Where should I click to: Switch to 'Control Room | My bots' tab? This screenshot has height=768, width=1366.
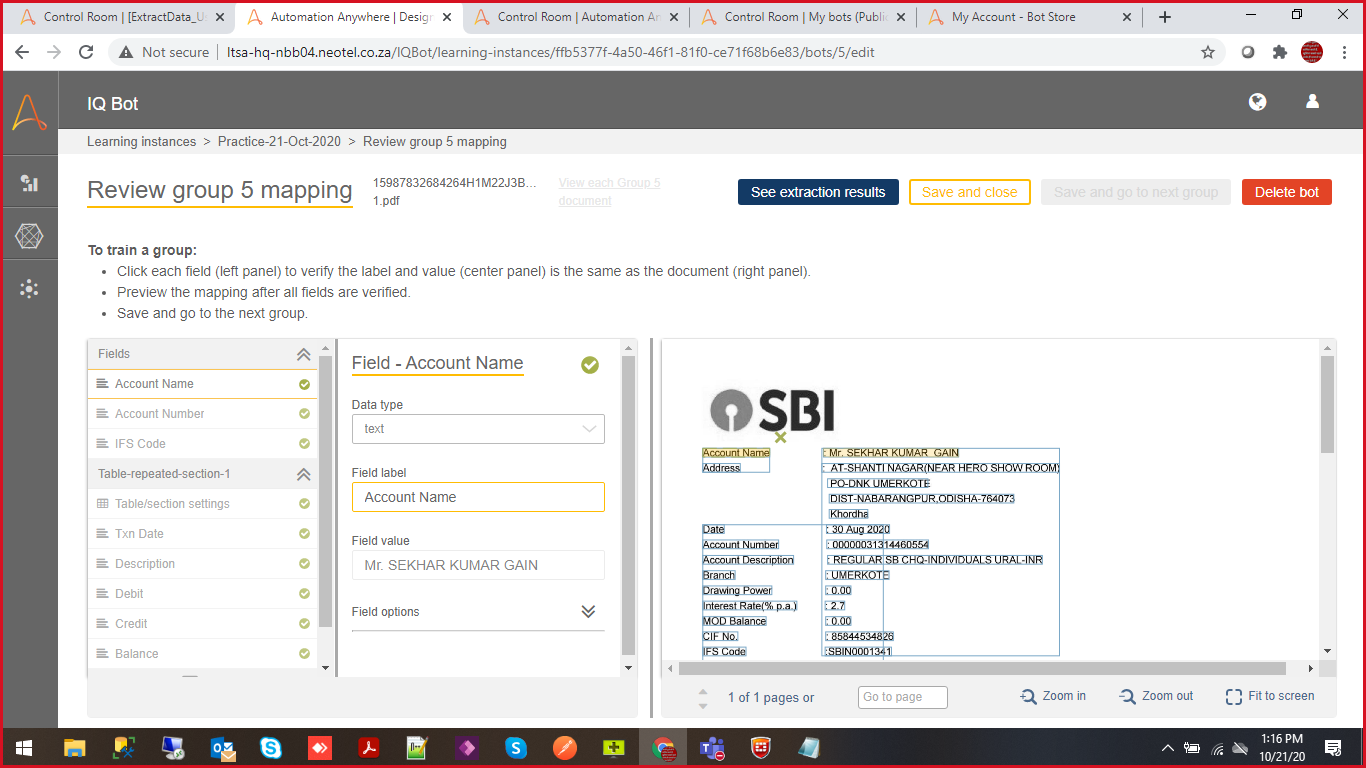click(804, 17)
